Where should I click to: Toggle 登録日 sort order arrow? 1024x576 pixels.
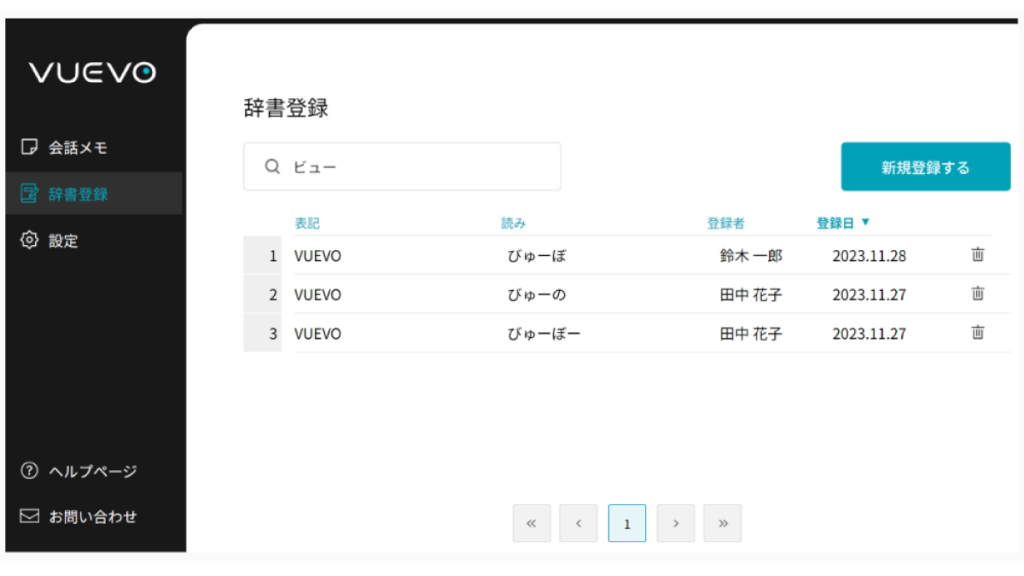tap(865, 222)
